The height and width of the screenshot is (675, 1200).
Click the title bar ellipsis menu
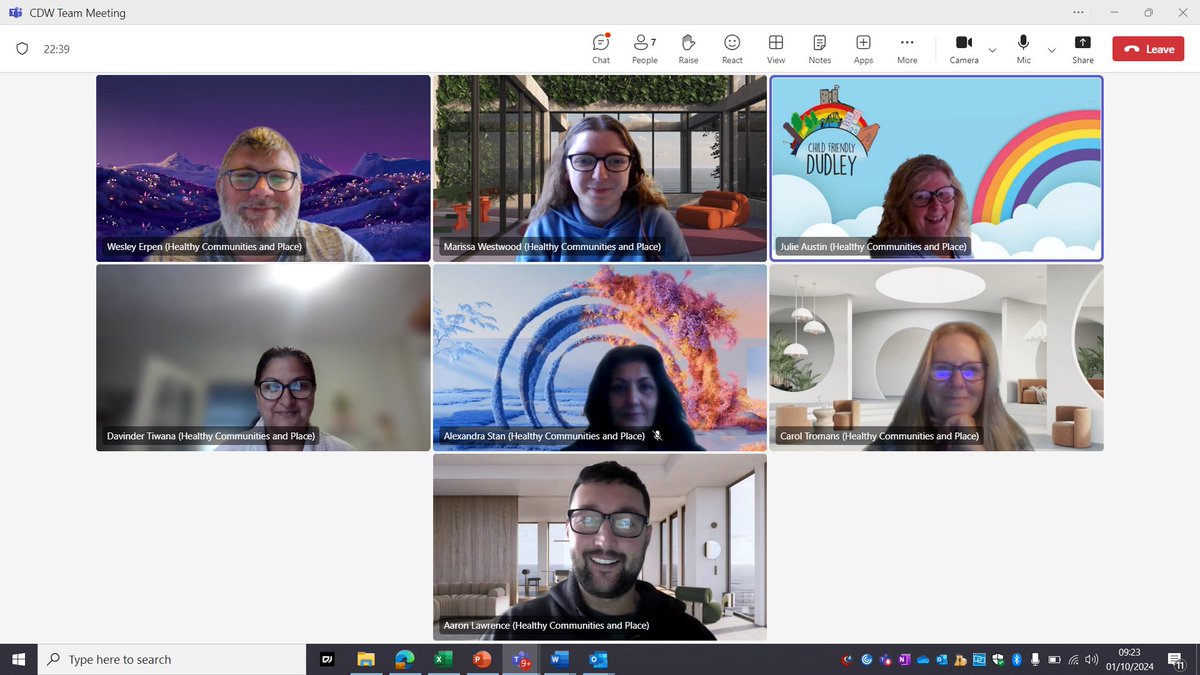click(x=1078, y=13)
